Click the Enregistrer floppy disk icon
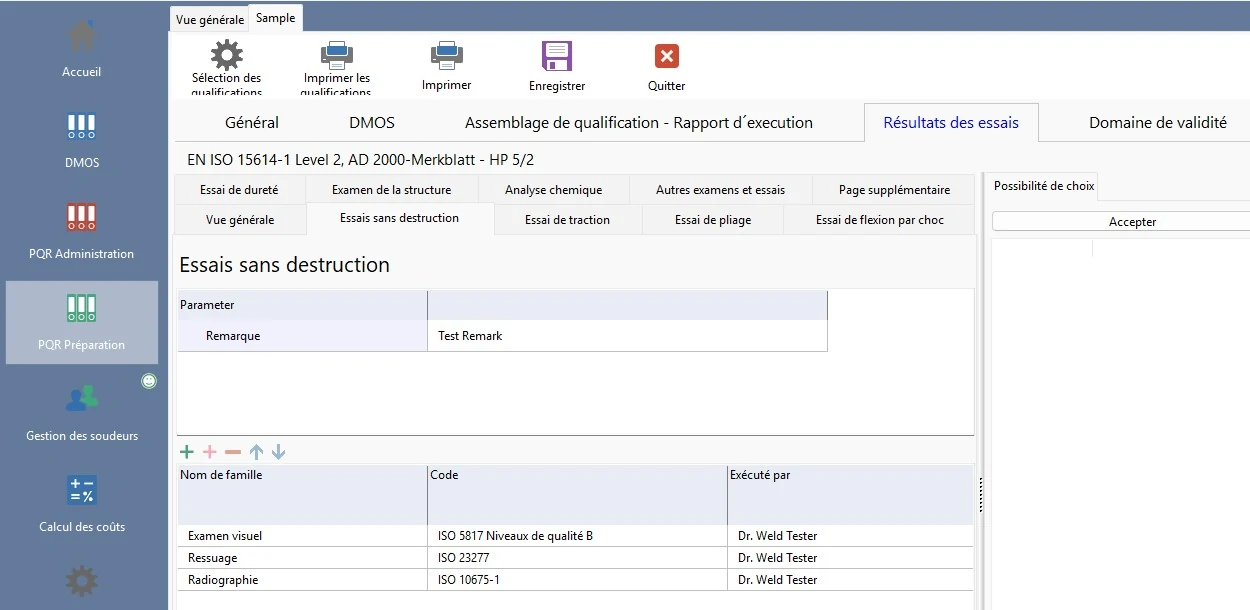1250x610 pixels. [x=557, y=56]
